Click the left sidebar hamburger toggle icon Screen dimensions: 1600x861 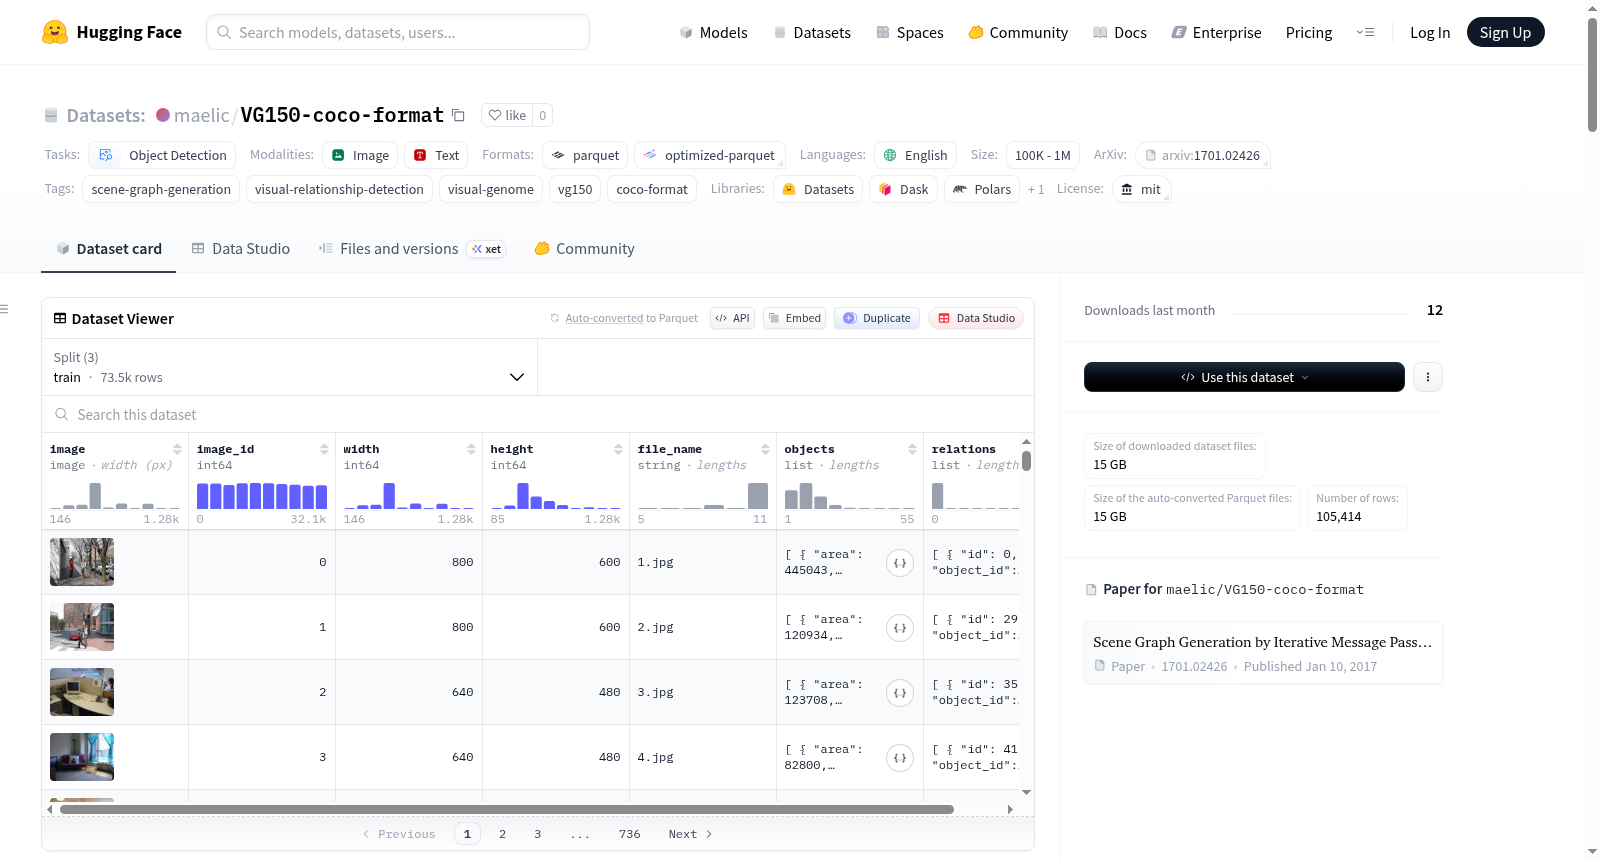pyautogui.click(x=4, y=309)
